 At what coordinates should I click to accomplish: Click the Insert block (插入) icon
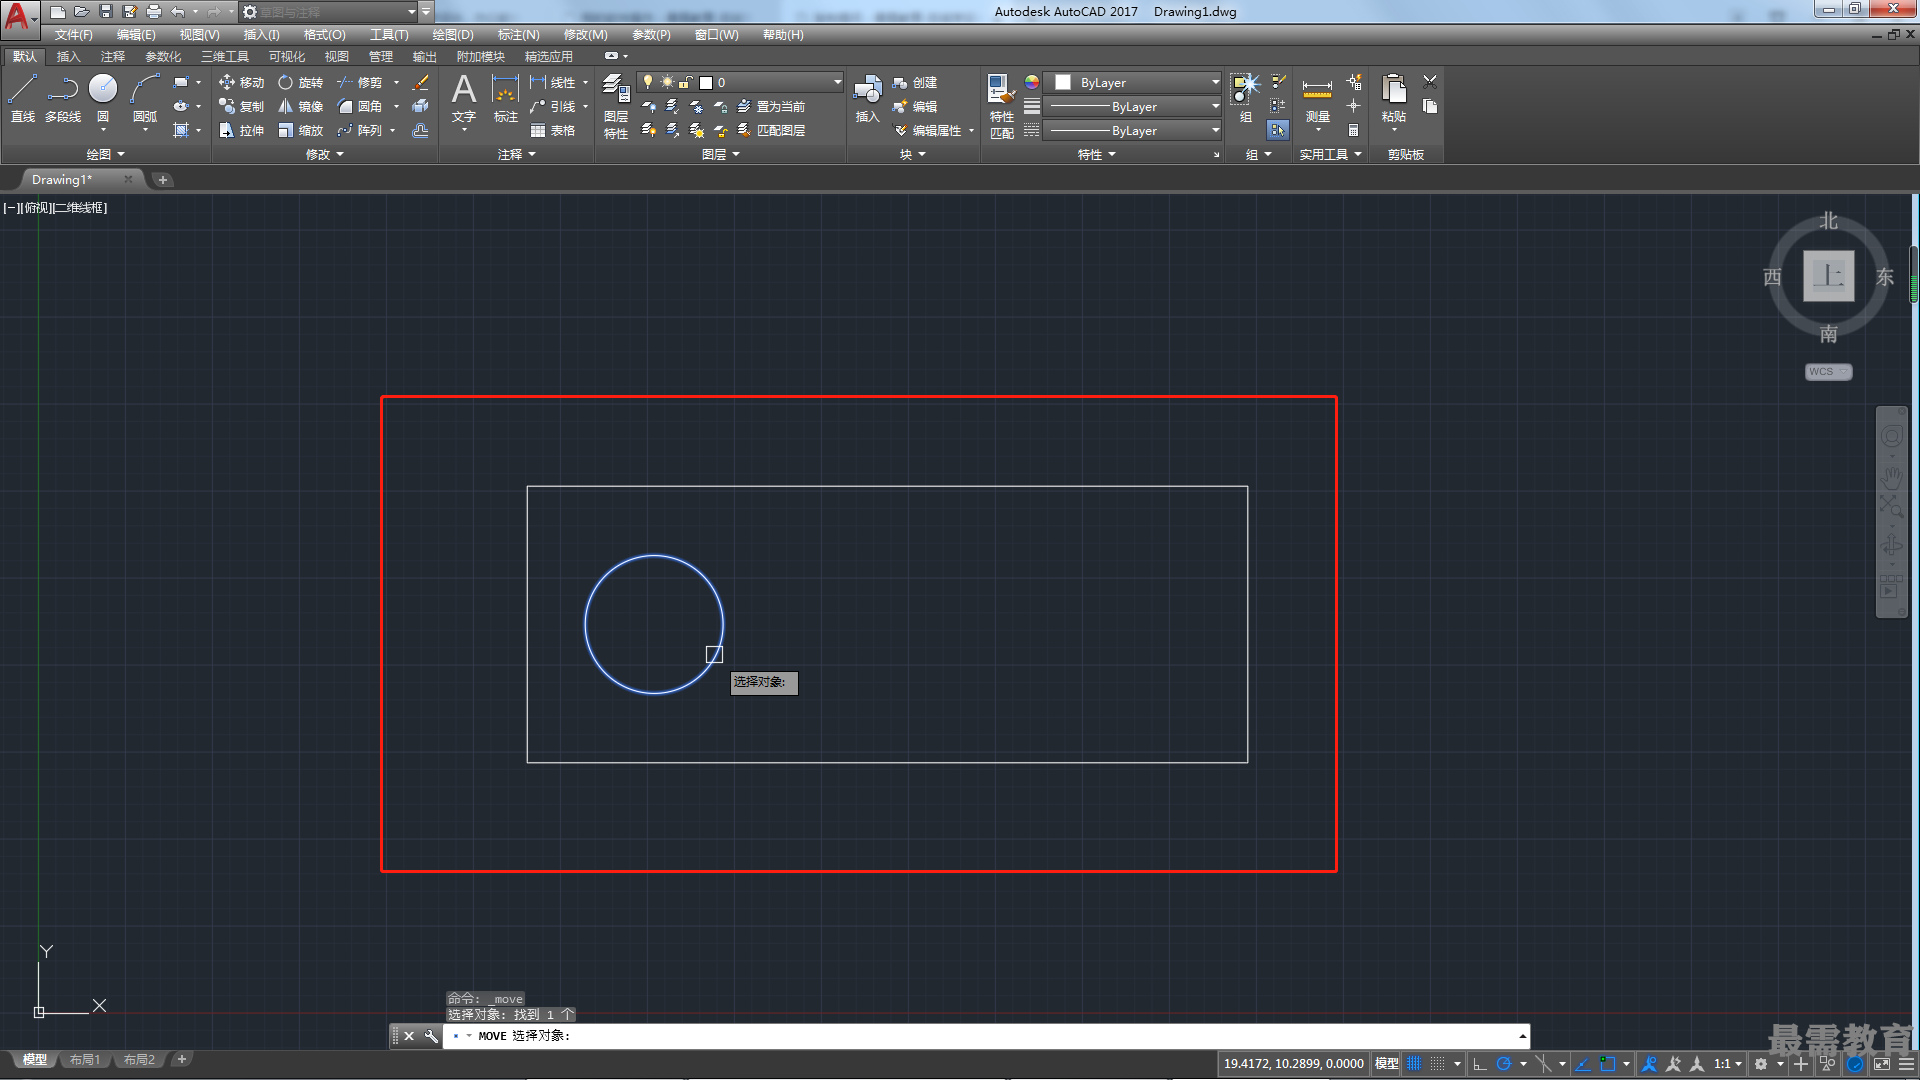tap(867, 98)
